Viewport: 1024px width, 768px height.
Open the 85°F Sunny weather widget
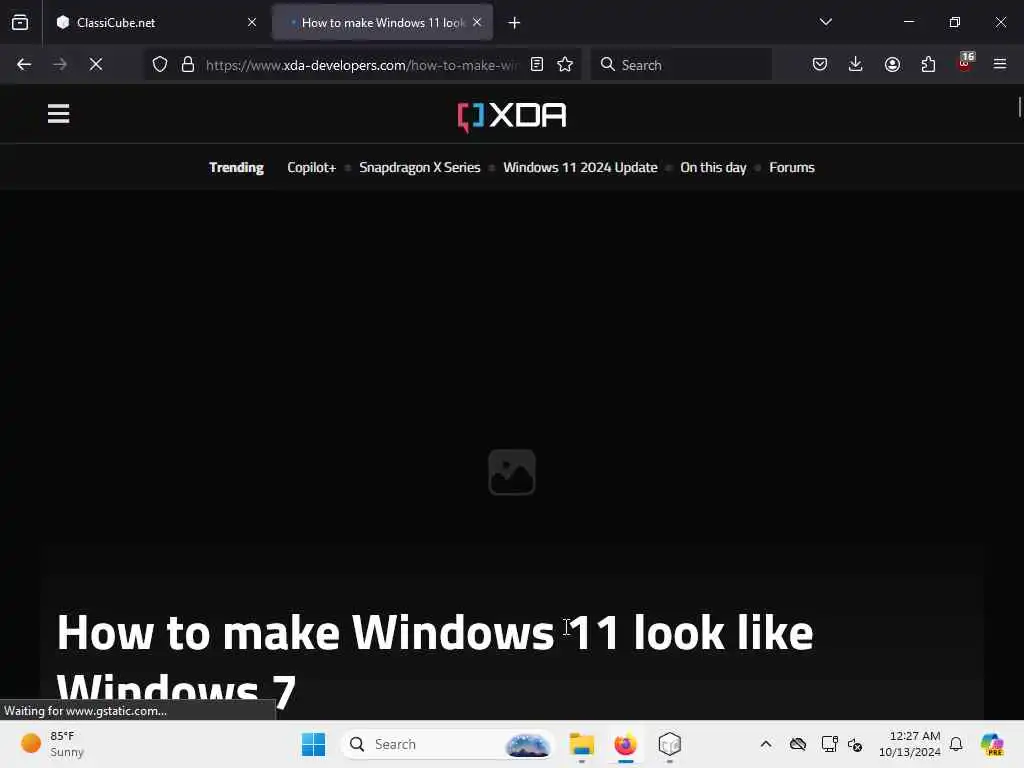pos(53,744)
